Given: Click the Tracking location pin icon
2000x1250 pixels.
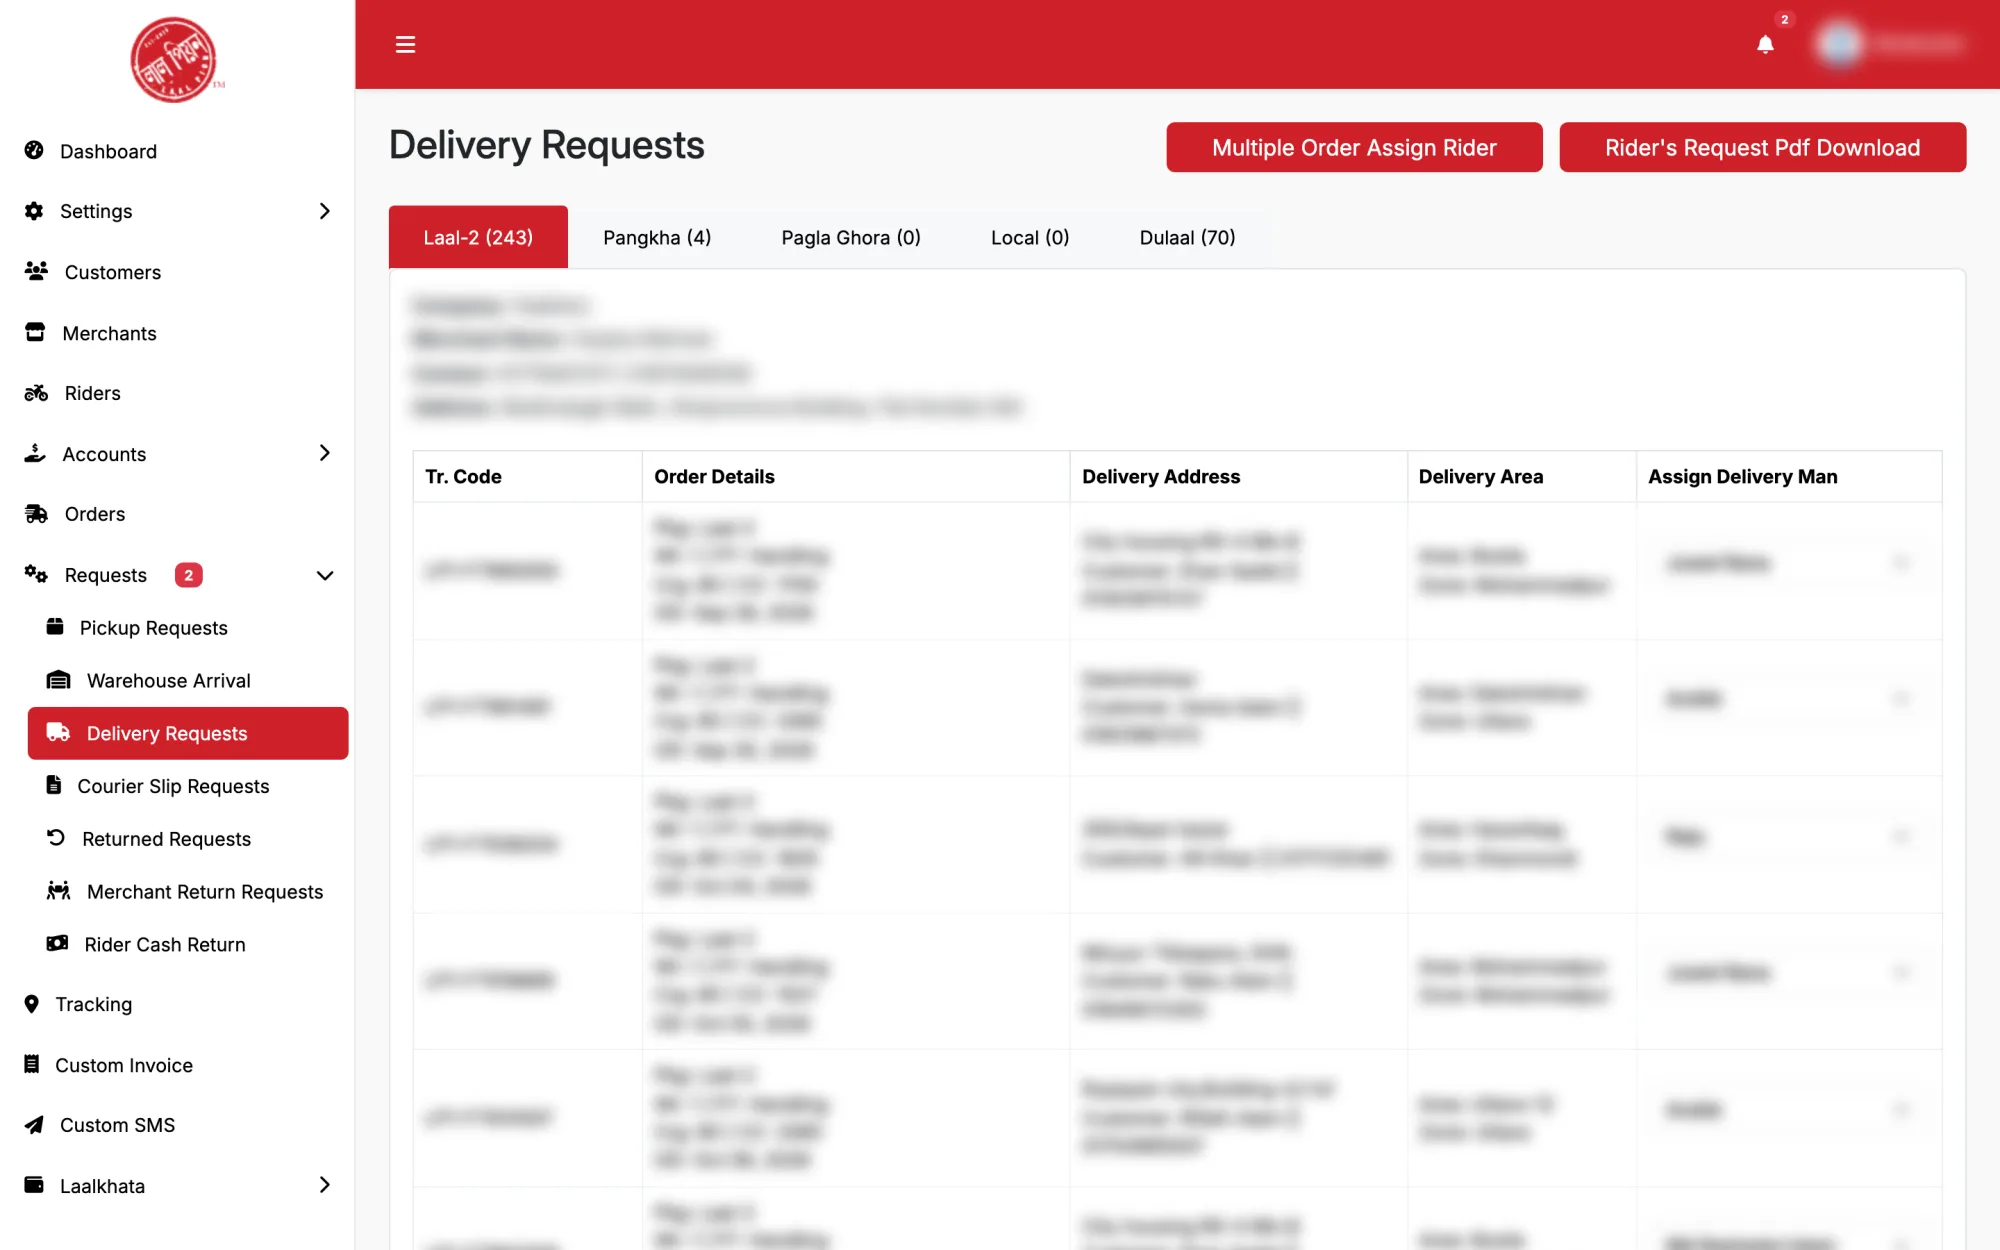Looking at the screenshot, I should click(32, 1003).
